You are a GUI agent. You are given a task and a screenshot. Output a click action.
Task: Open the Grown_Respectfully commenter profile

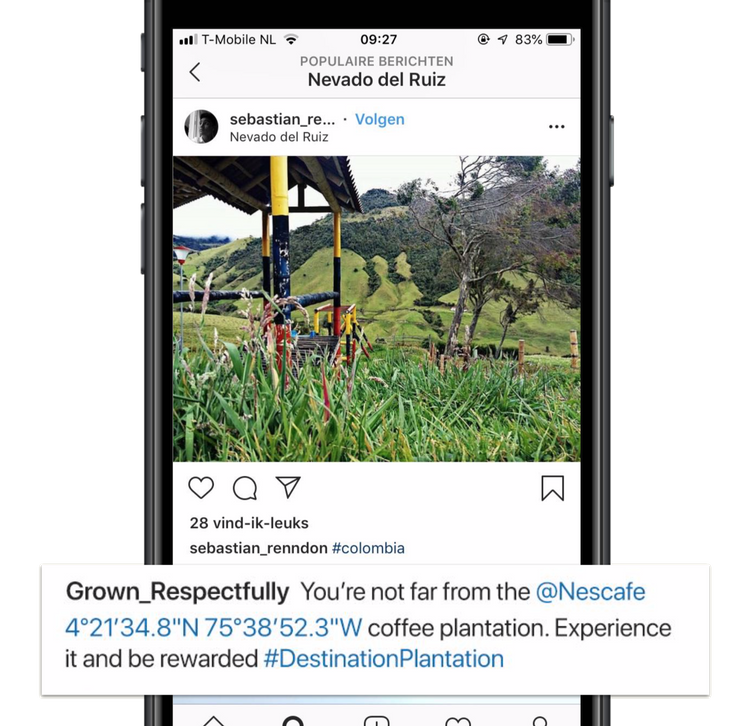[x=177, y=592]
